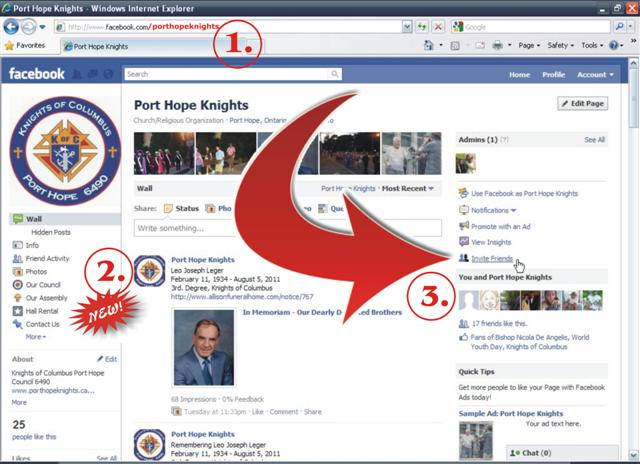Click Home in the Facebook top bar
This screenshot has height=464, width=640.
point(519,75)
